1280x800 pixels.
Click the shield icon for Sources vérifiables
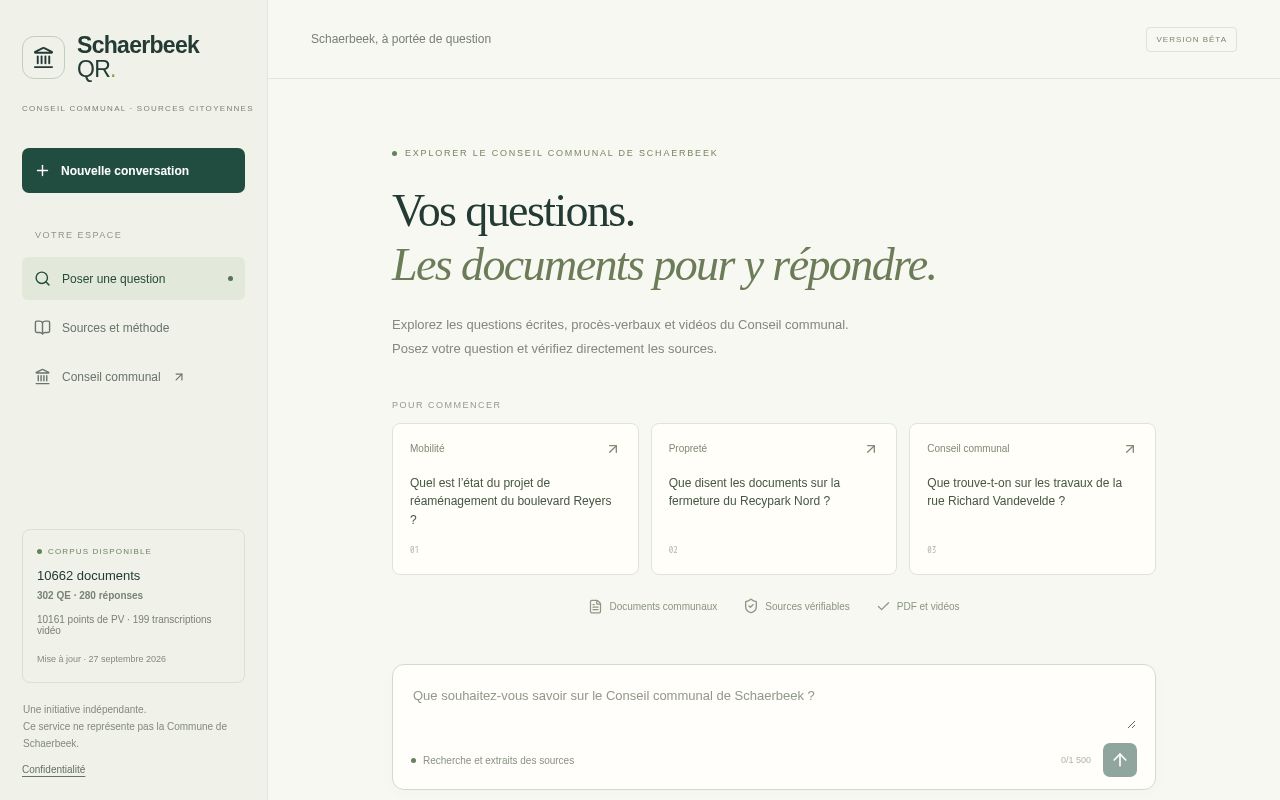(751, 606)
